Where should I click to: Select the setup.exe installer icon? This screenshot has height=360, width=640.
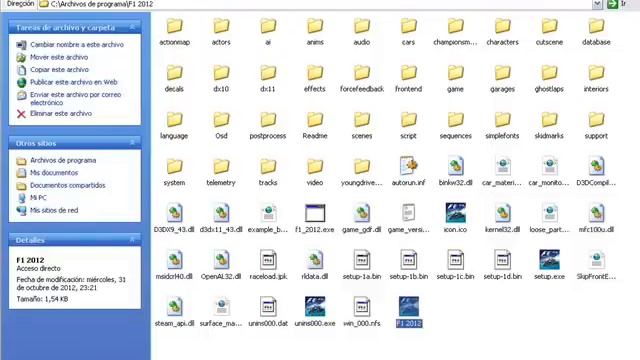(549, 260)
